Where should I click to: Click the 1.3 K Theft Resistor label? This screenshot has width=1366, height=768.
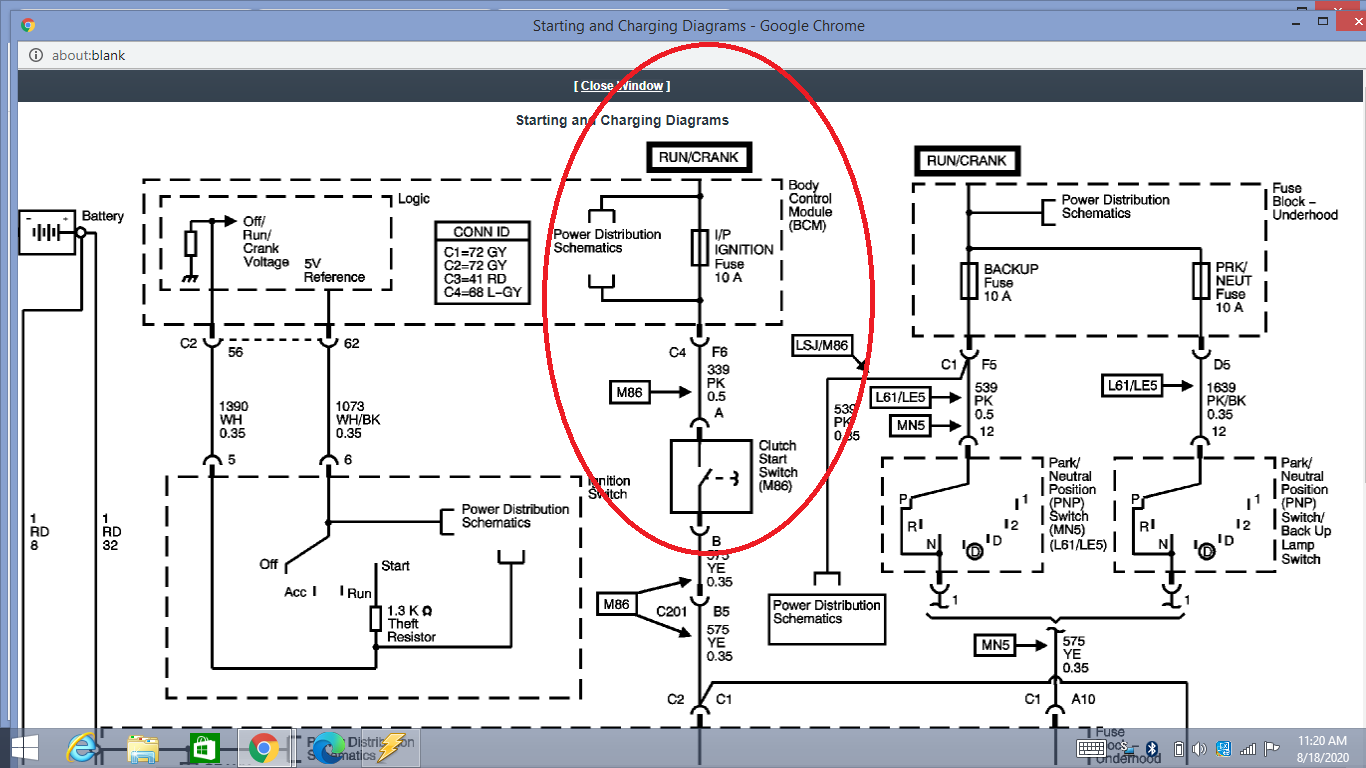[x=411, y=623]
